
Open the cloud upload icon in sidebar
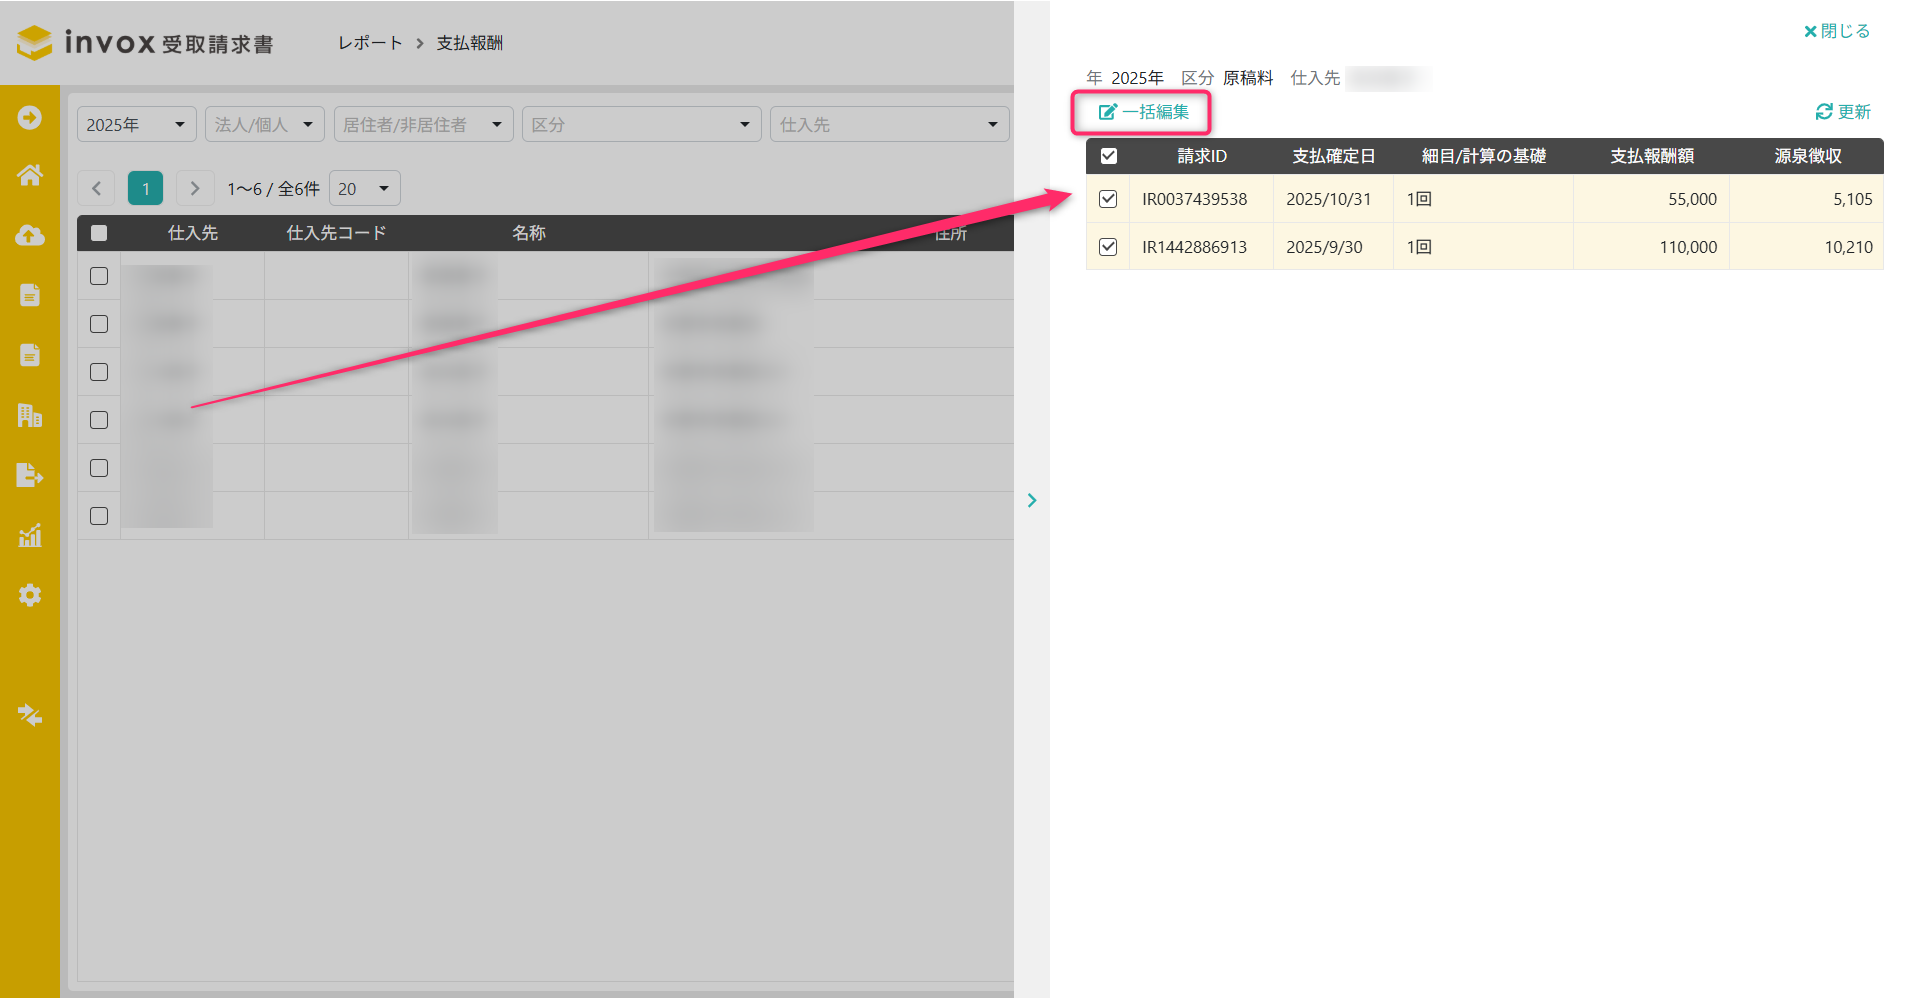[x=30, y=235]
